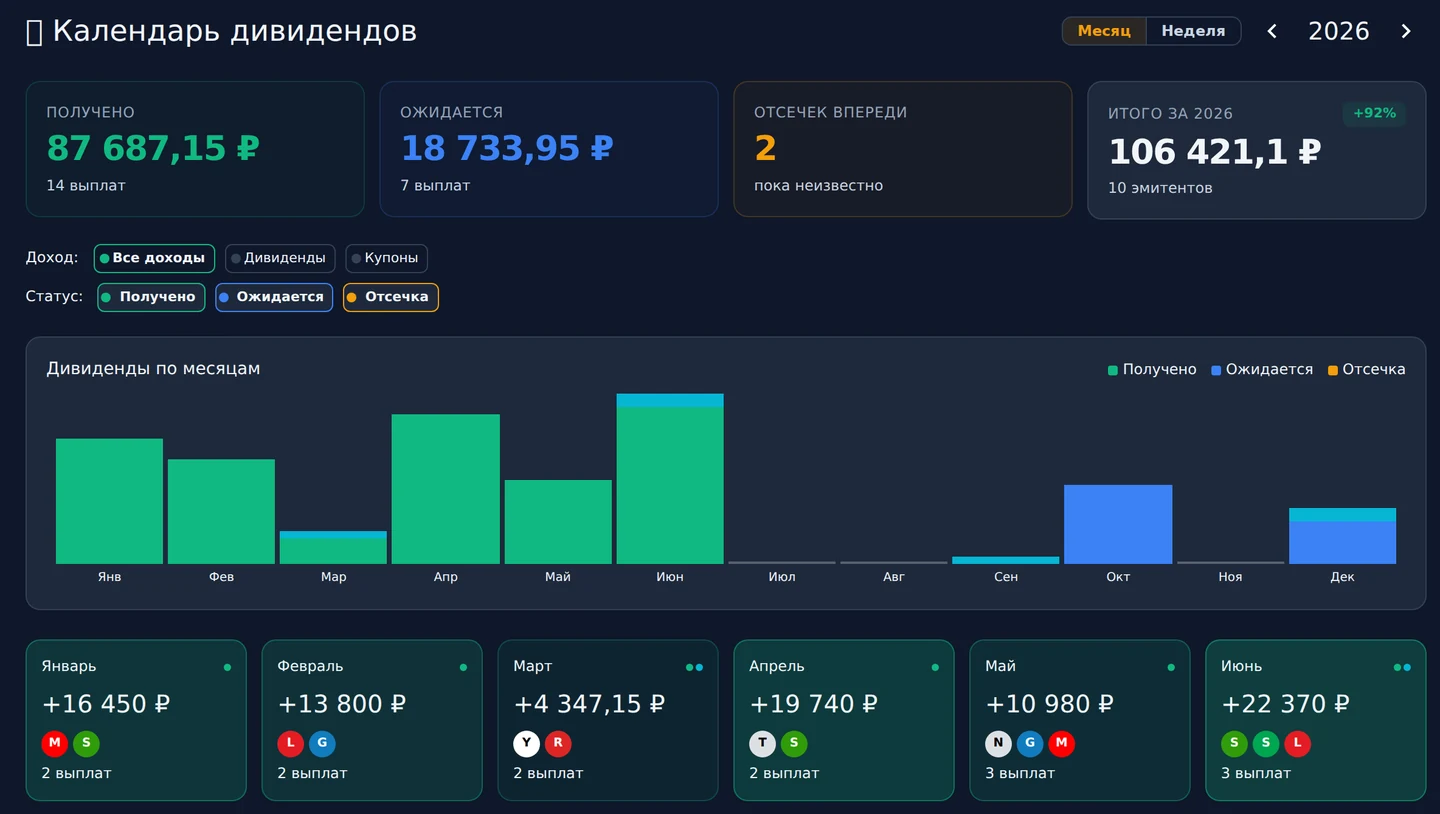Click the L ticker badge in Февраль card
Viewport: 1440px width, 814px height.
click(x=291, y=743)
